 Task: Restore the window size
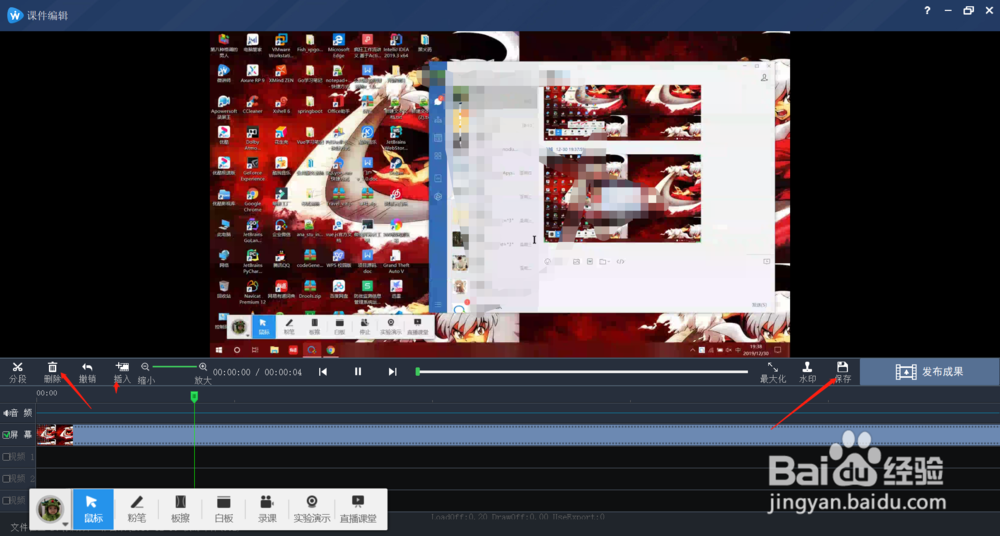click(969, 10)
